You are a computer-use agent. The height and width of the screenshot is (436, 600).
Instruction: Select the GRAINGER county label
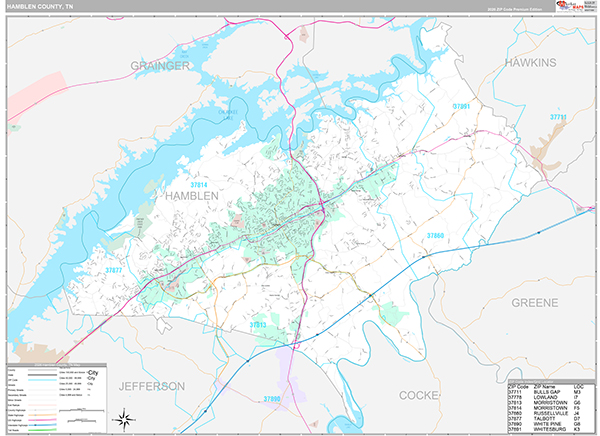pyautogui.click(x=160, y=66)
